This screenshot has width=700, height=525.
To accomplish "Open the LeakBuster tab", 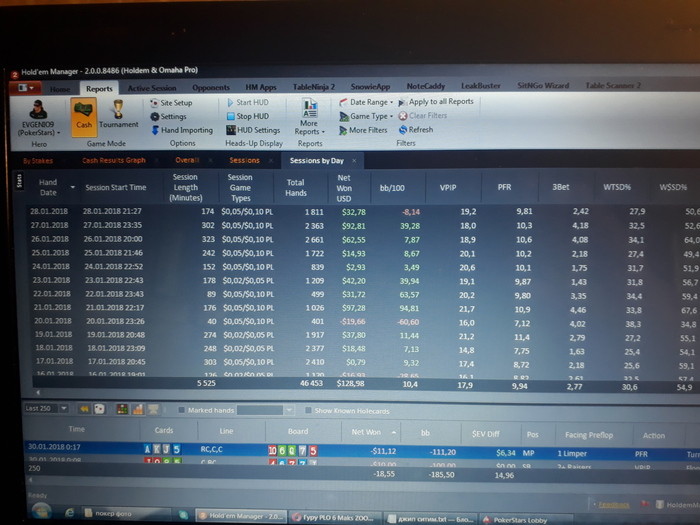I will click(480, 85).
